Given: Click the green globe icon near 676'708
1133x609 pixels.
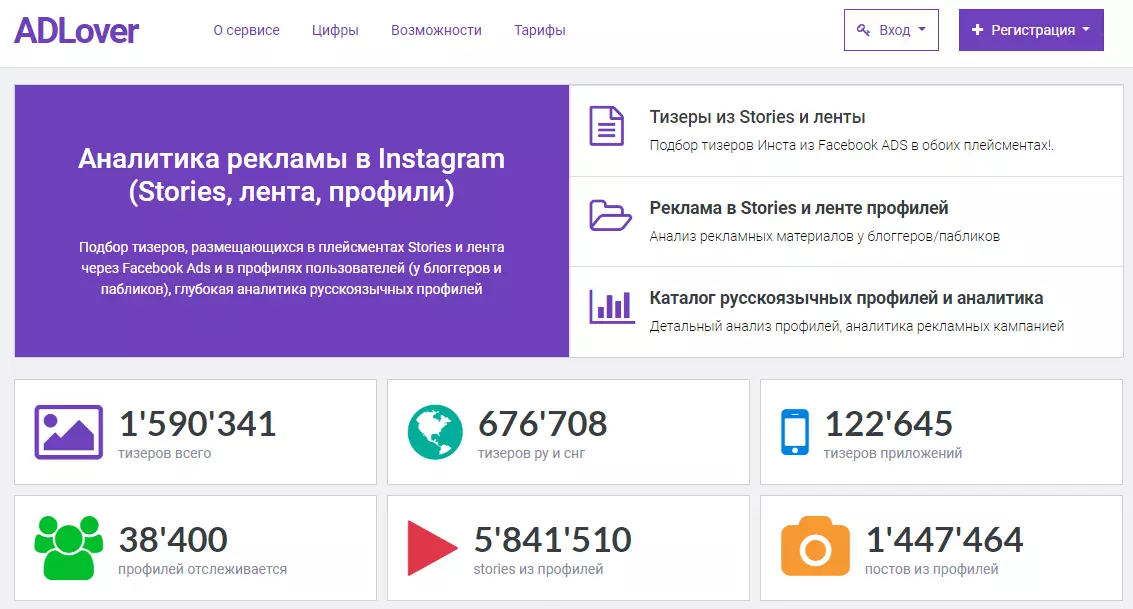Looking at the screenshot, I should (x=435, y=432).
